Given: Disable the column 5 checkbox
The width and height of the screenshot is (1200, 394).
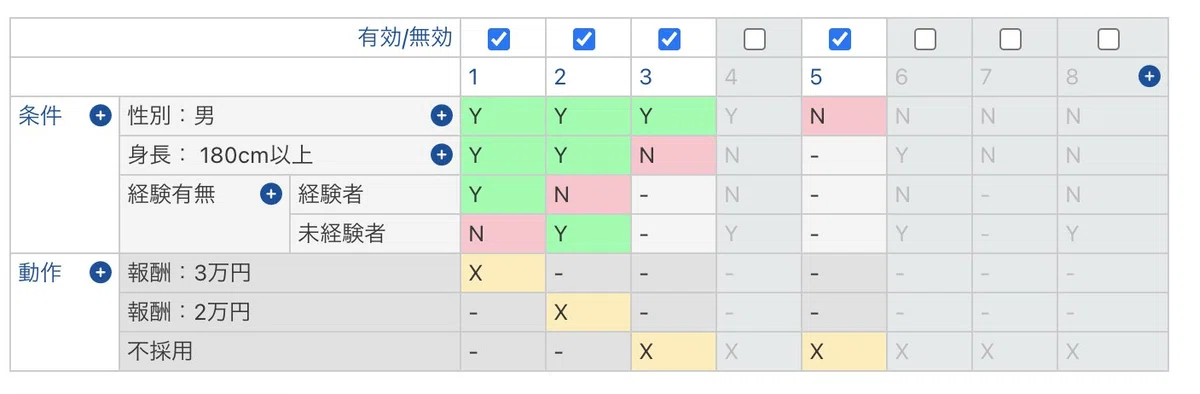Looking at the screenshot, I should click(x=840, y=39).
